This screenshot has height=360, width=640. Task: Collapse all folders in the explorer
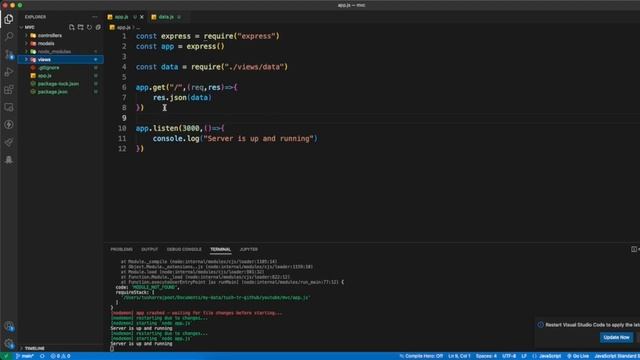point(98,27)
